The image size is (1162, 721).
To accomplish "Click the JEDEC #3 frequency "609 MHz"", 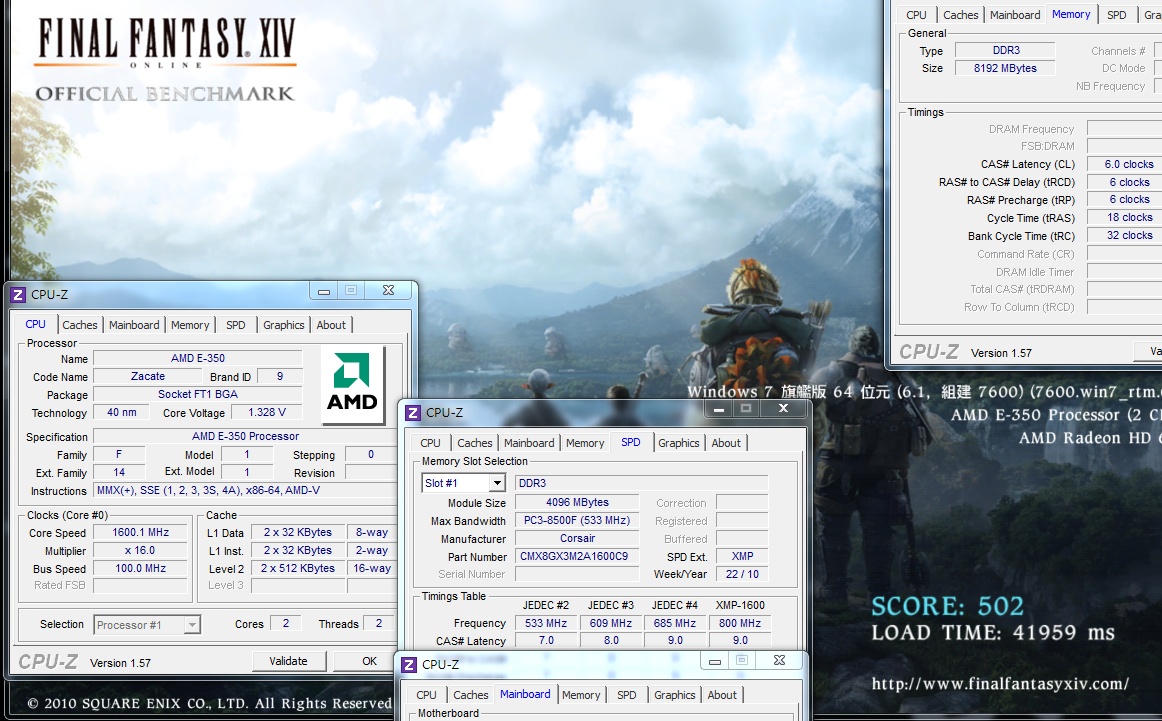I will click(x=611, y=623).
